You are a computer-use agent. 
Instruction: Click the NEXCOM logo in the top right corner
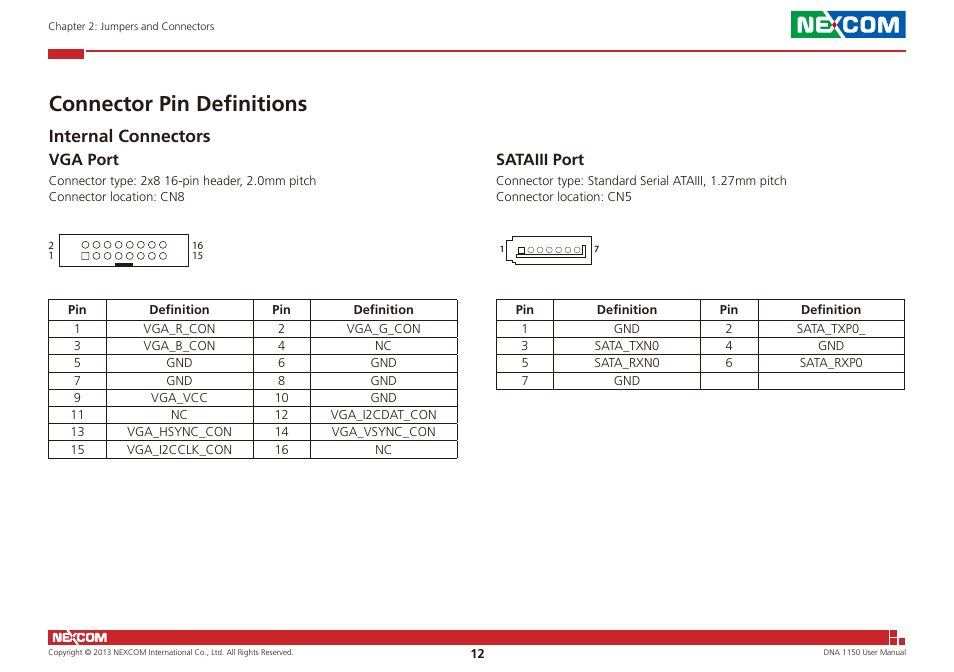[x=848, y=24]
